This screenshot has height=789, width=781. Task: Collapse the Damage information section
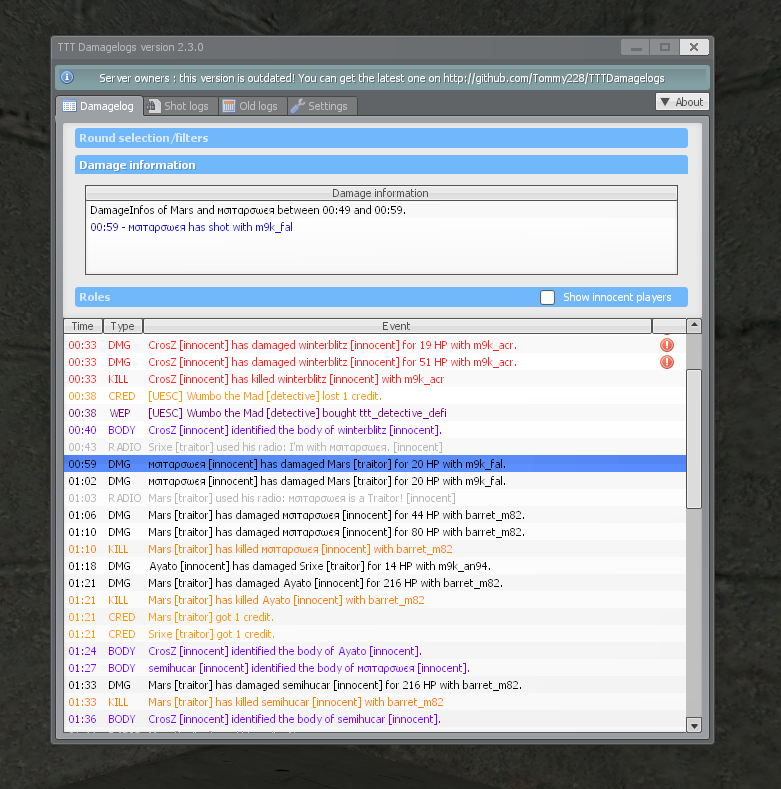pyautogui.click(x=381, y=165)
